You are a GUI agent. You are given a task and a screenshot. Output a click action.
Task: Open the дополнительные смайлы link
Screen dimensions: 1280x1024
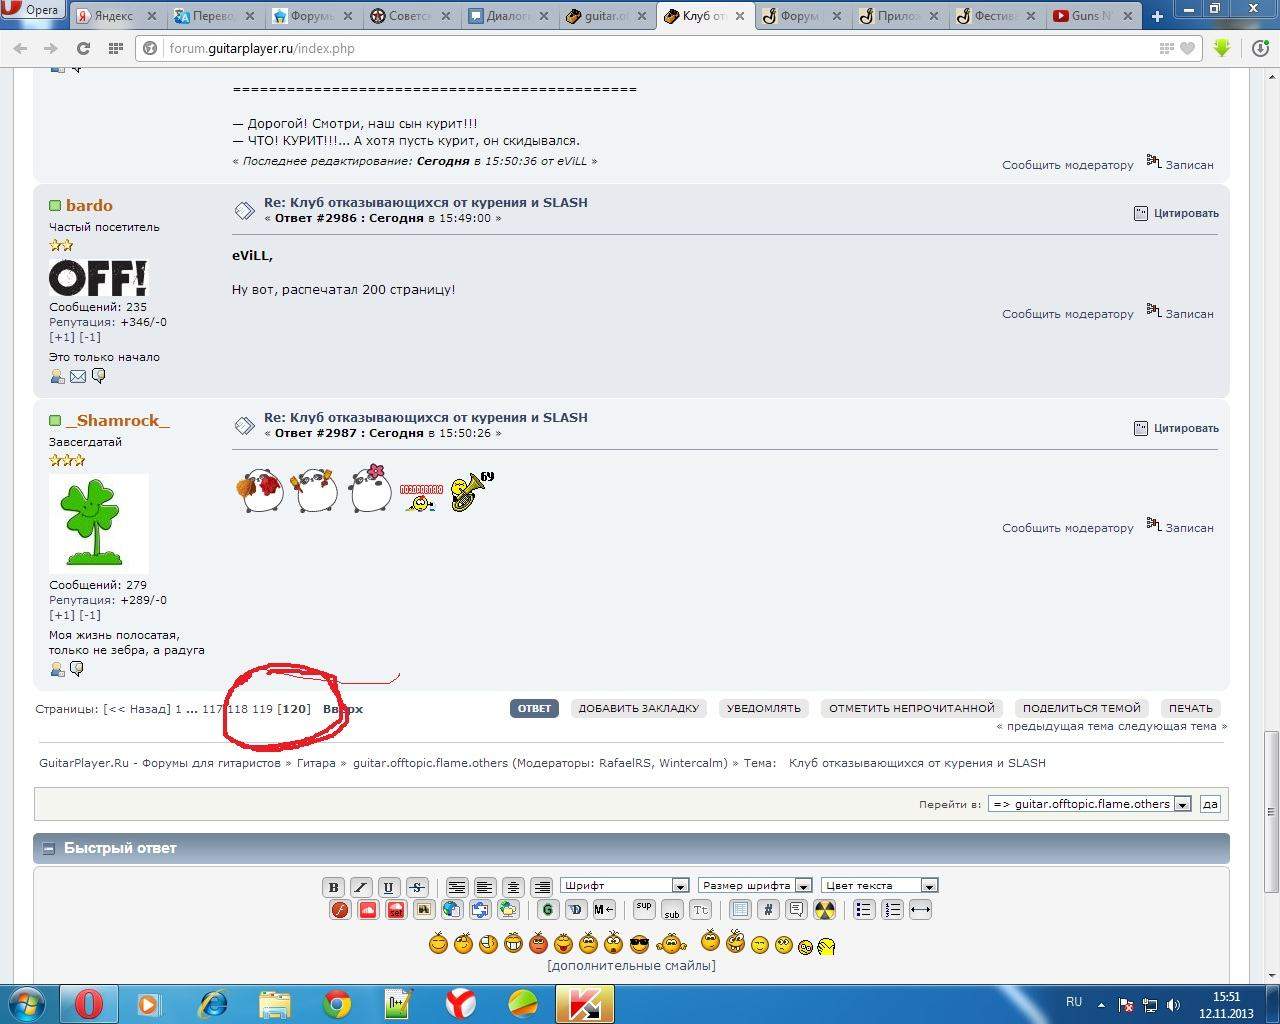coord(631,966)
